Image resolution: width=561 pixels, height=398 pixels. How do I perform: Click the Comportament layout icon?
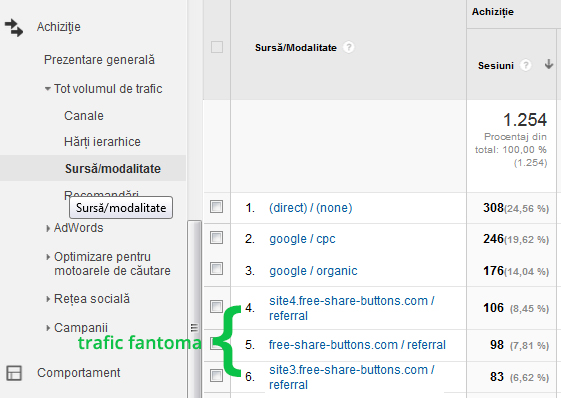pos(14,373)
